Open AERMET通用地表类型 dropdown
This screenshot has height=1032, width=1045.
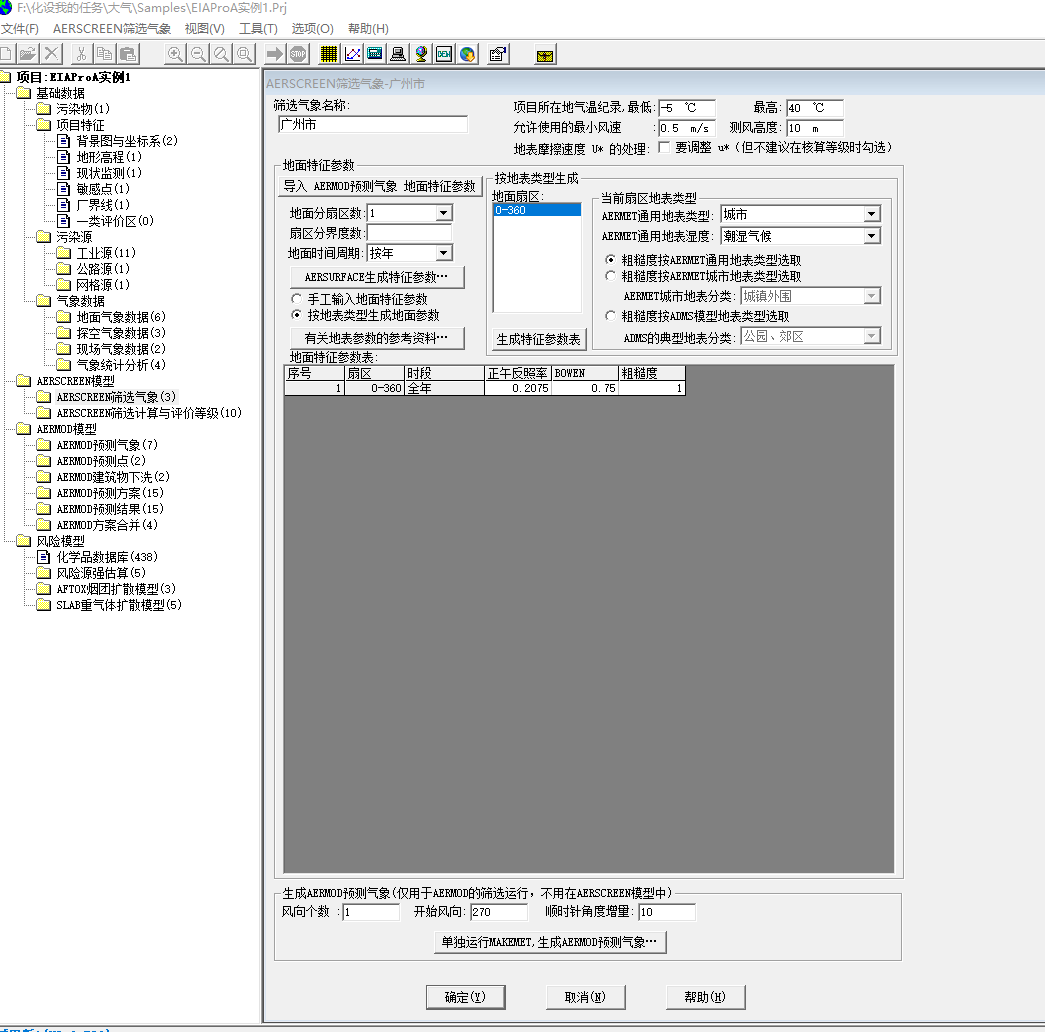tap(872, 214)
